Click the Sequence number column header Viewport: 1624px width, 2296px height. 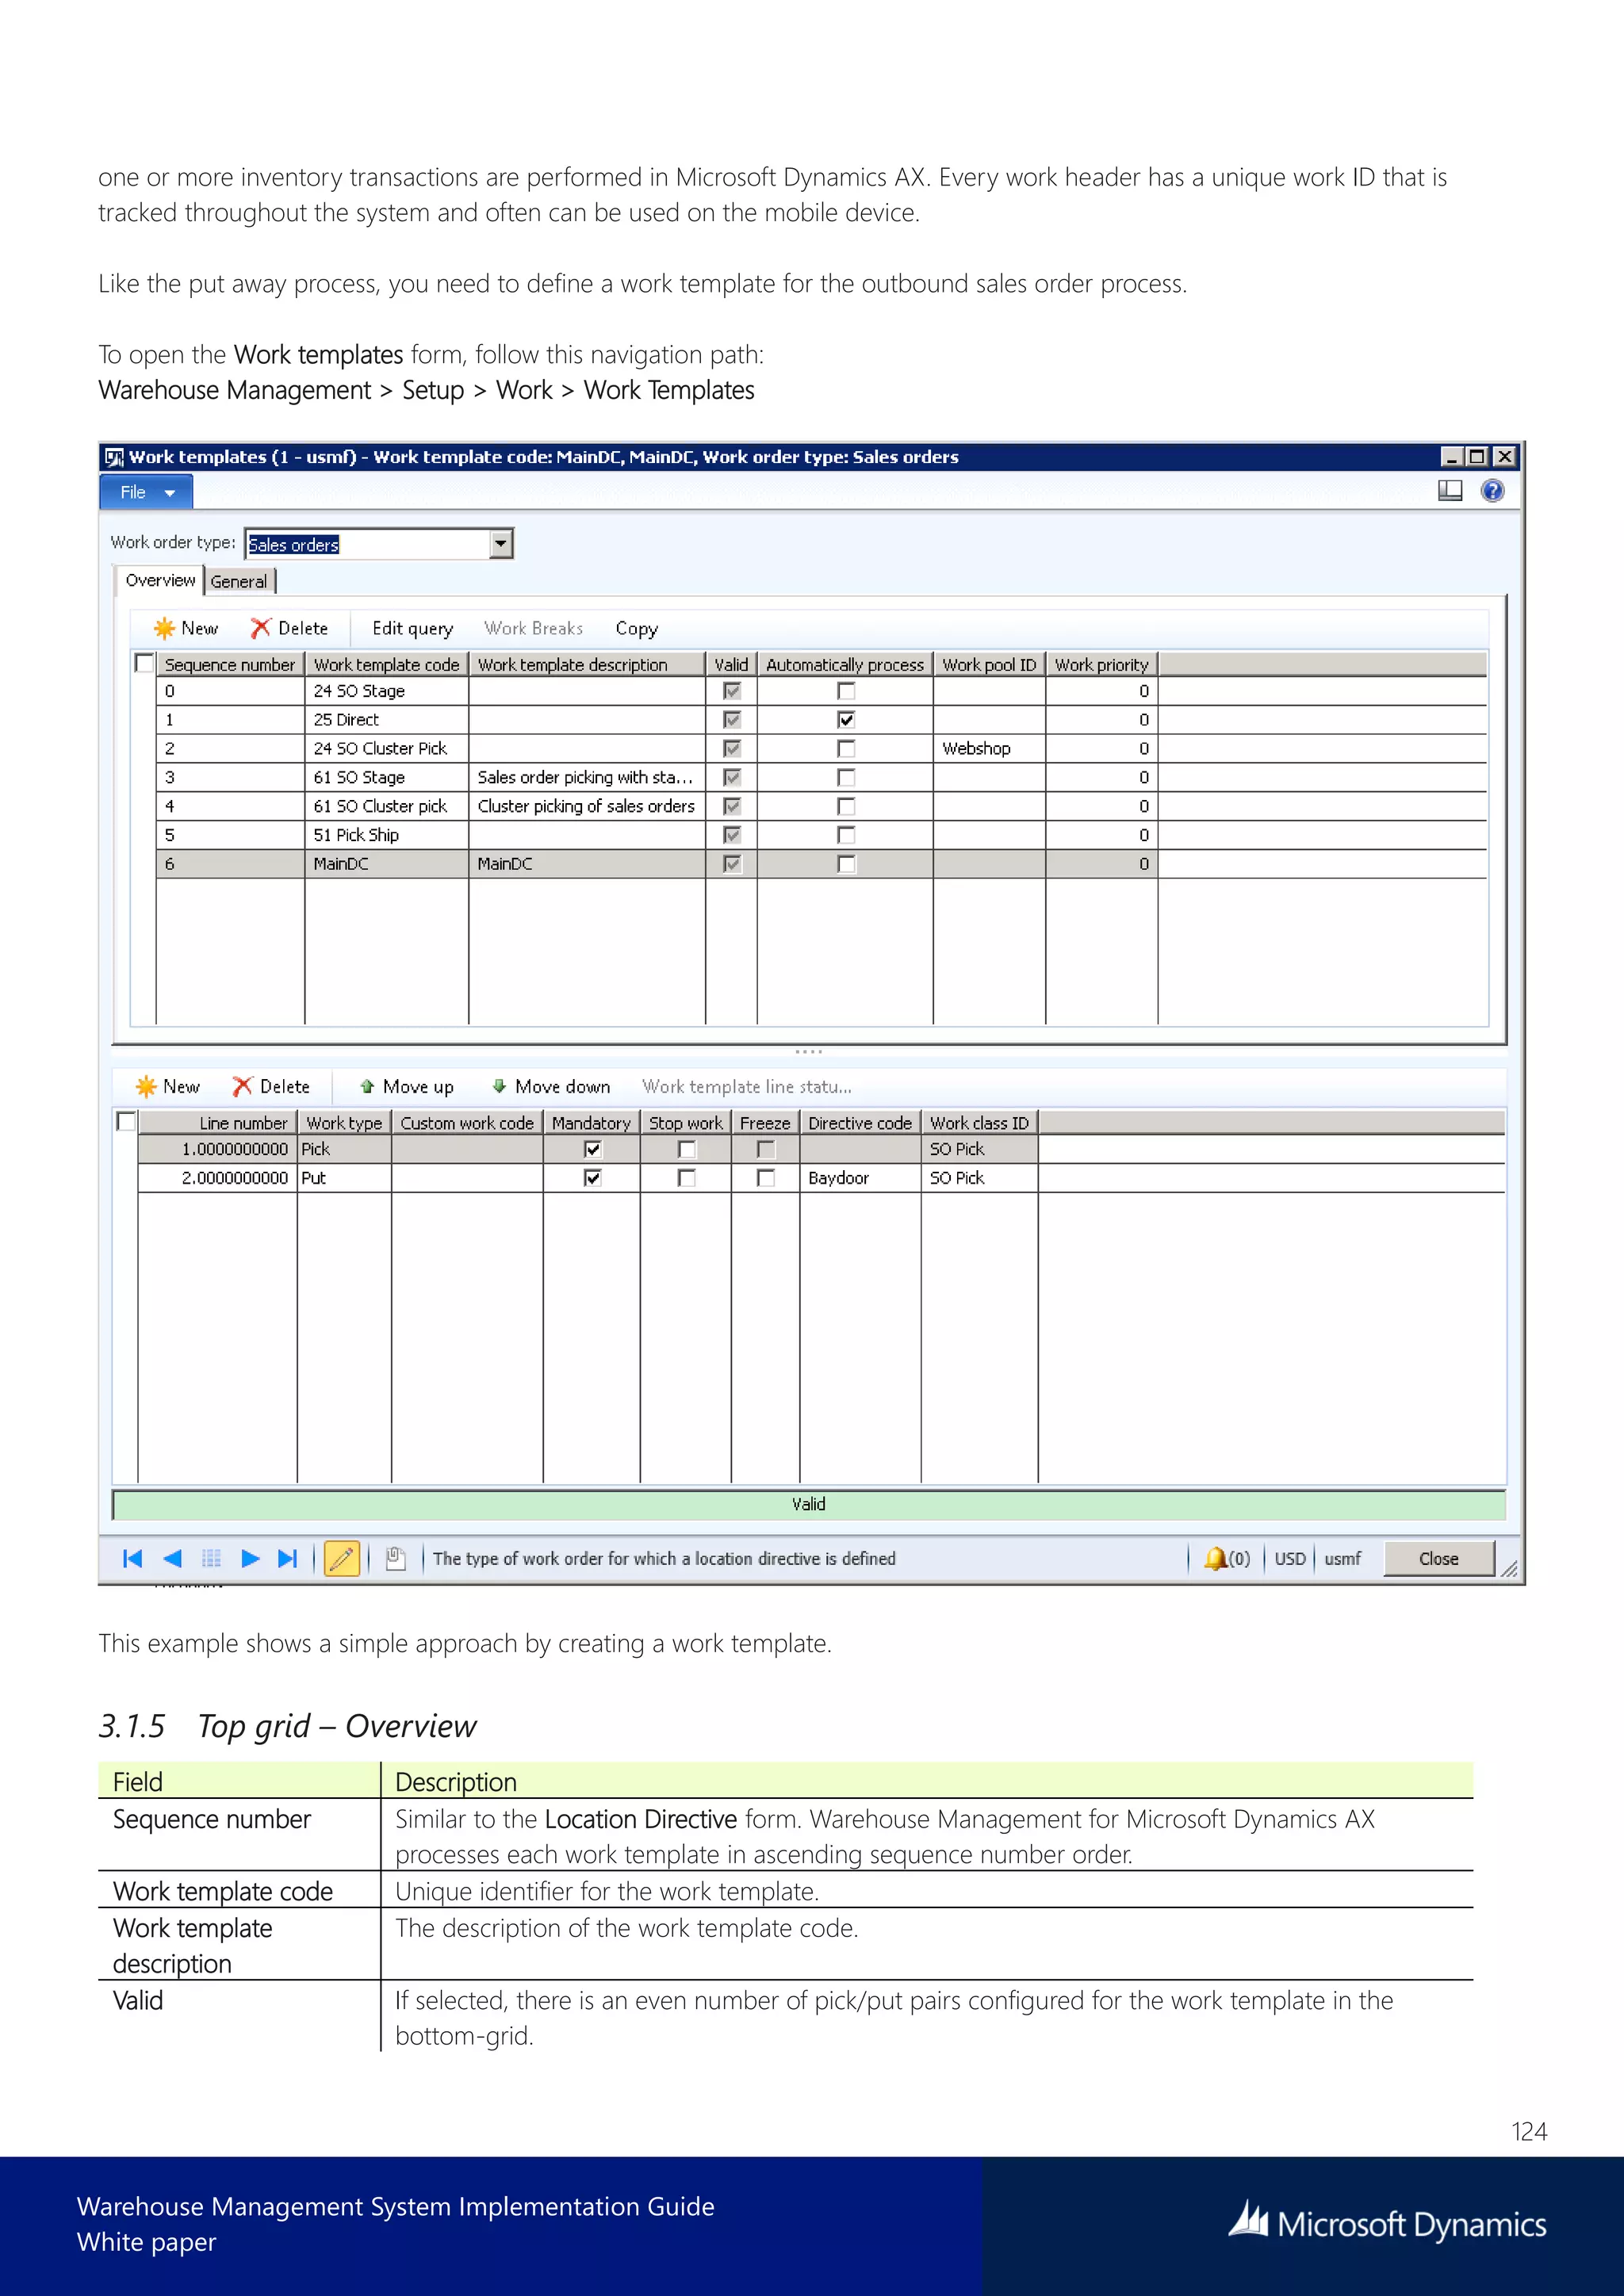pos(230,664)
